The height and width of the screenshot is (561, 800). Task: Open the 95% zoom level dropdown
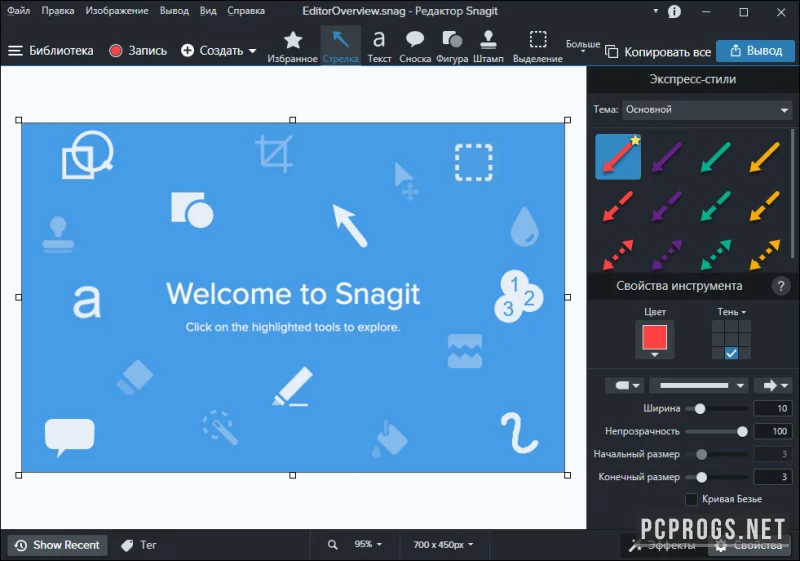pos(368,545)
